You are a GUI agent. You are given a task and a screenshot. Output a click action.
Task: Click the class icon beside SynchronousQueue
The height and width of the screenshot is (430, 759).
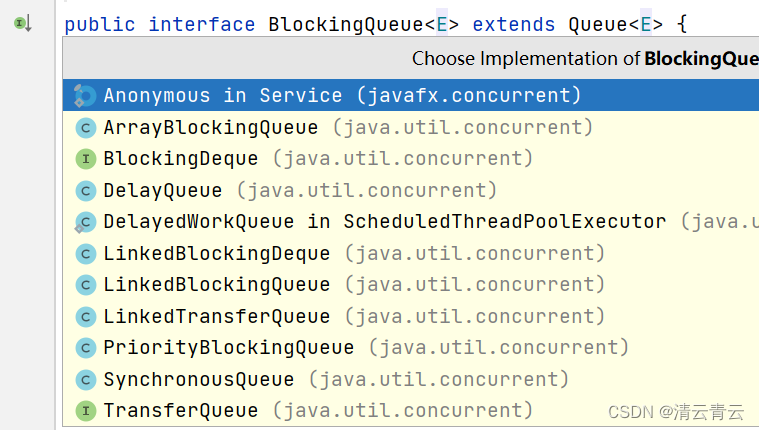click(x=86, y=380)
